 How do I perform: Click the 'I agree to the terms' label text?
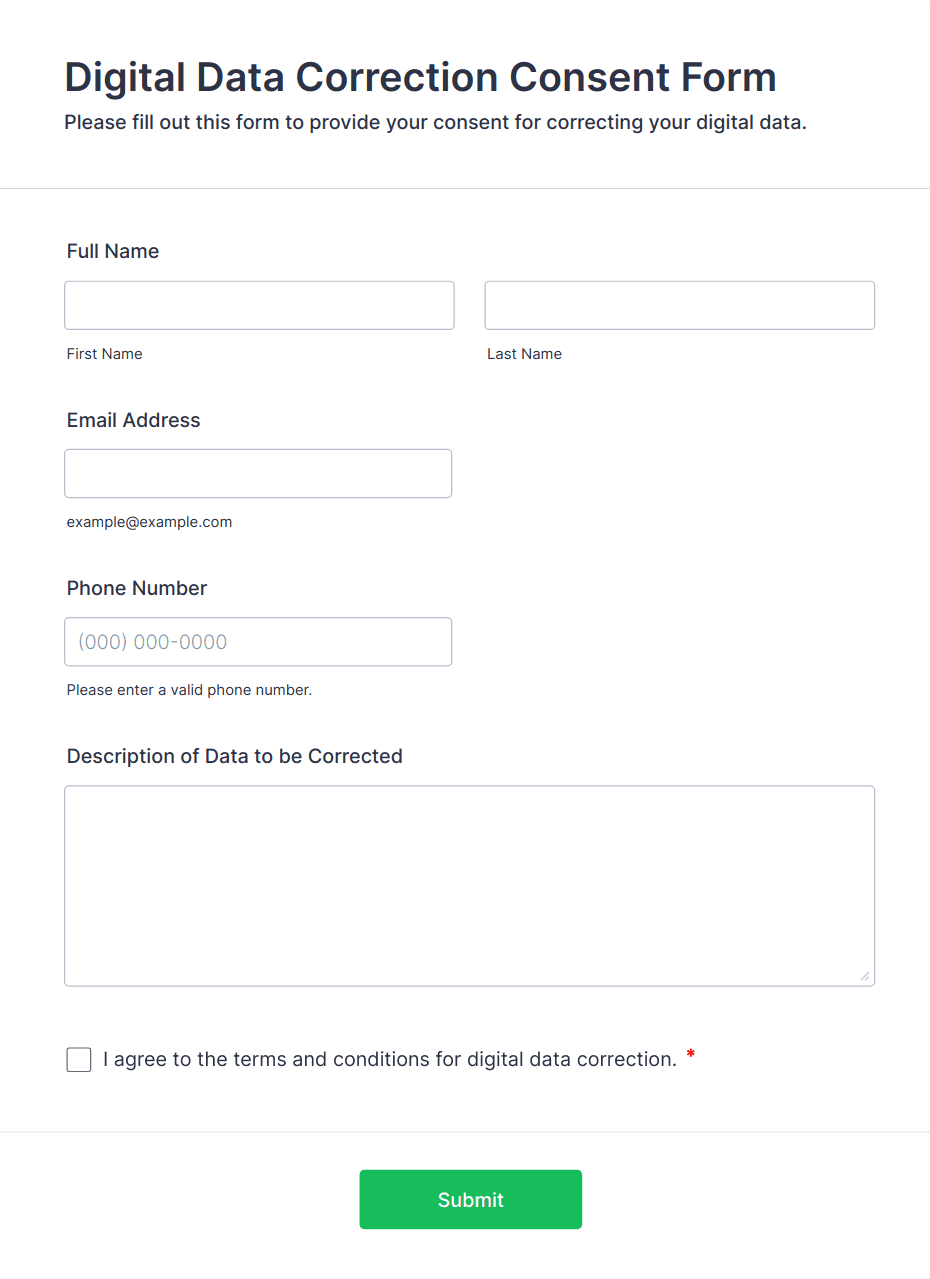click(390, 1059)
